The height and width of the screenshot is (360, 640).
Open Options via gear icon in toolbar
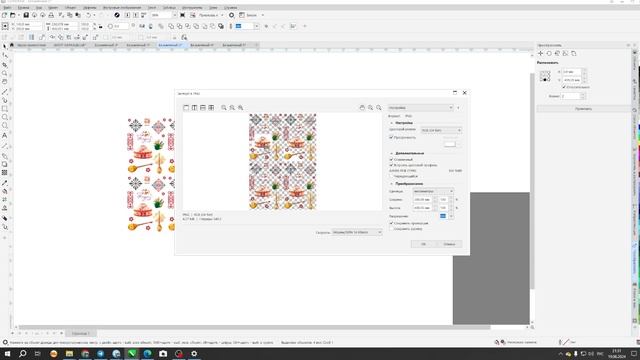tap(231, 15)
